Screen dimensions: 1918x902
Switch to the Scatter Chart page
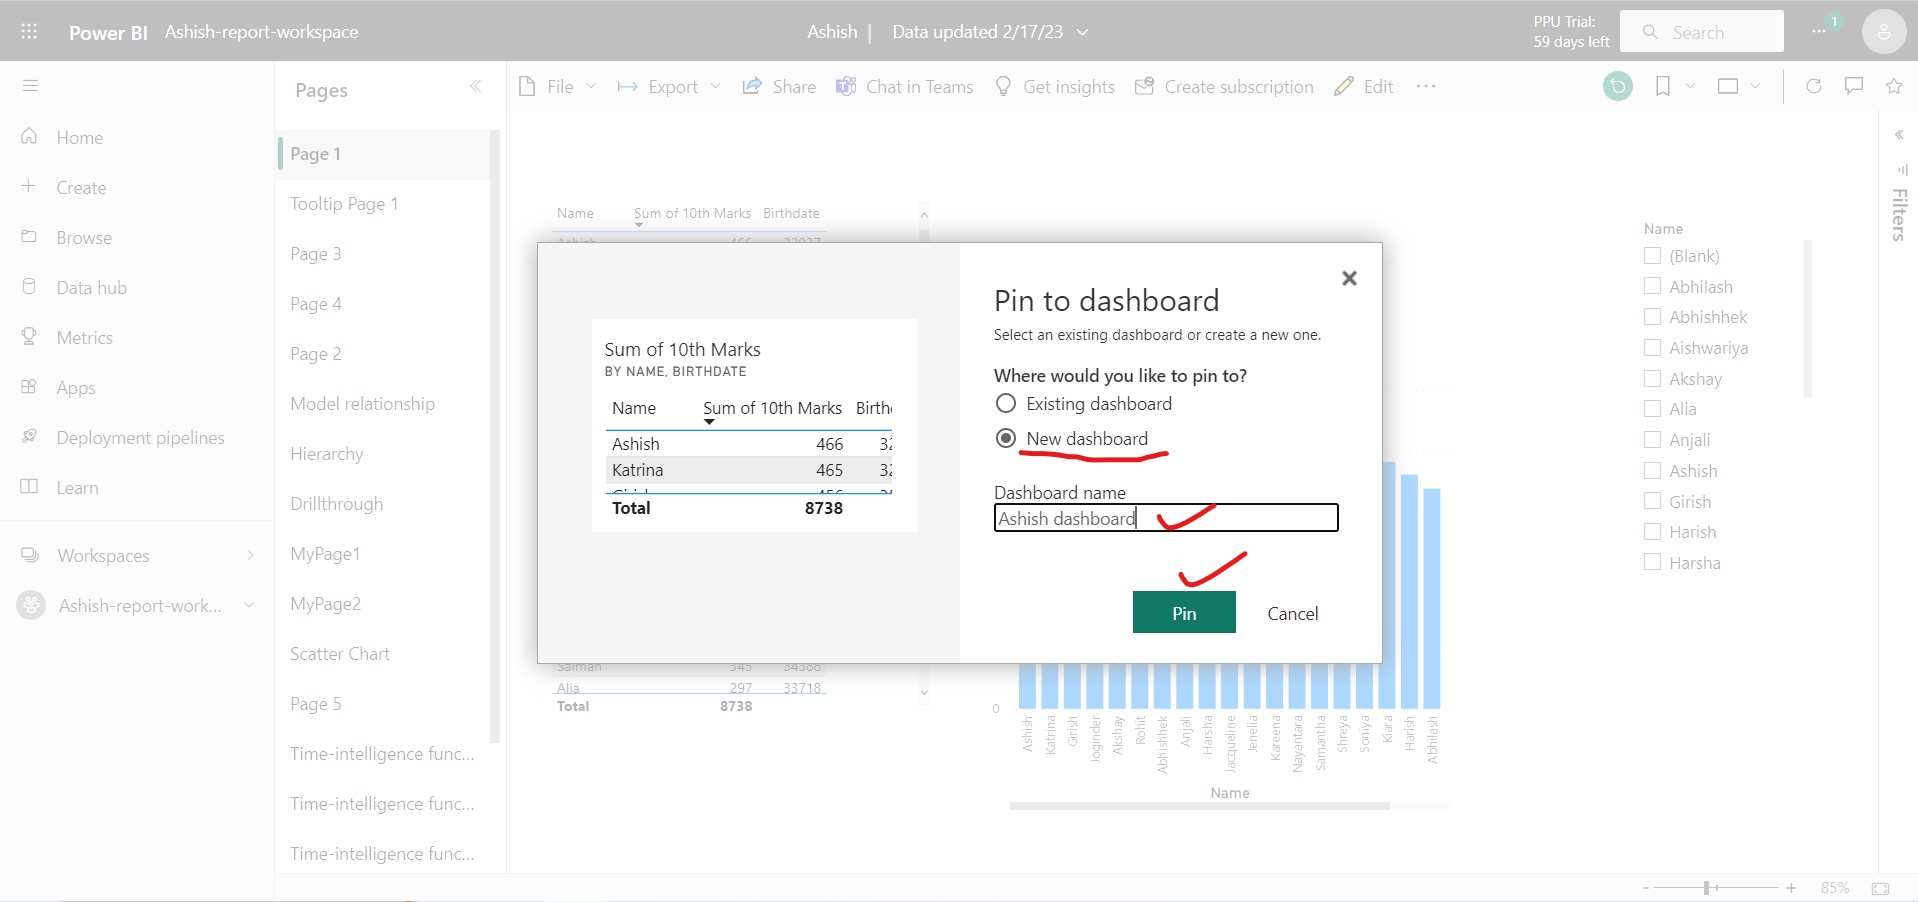coord(339,653)
